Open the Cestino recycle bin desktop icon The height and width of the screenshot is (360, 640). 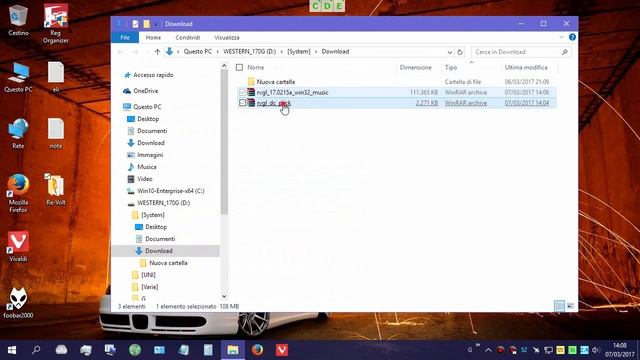[18, 20]
